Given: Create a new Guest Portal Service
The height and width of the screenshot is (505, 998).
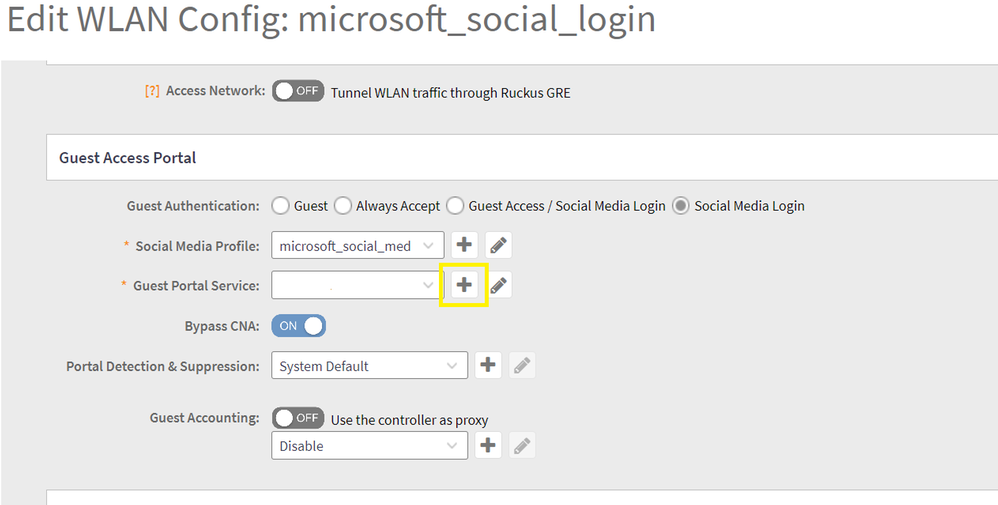Looking at the screenshot, I should 464,285.
